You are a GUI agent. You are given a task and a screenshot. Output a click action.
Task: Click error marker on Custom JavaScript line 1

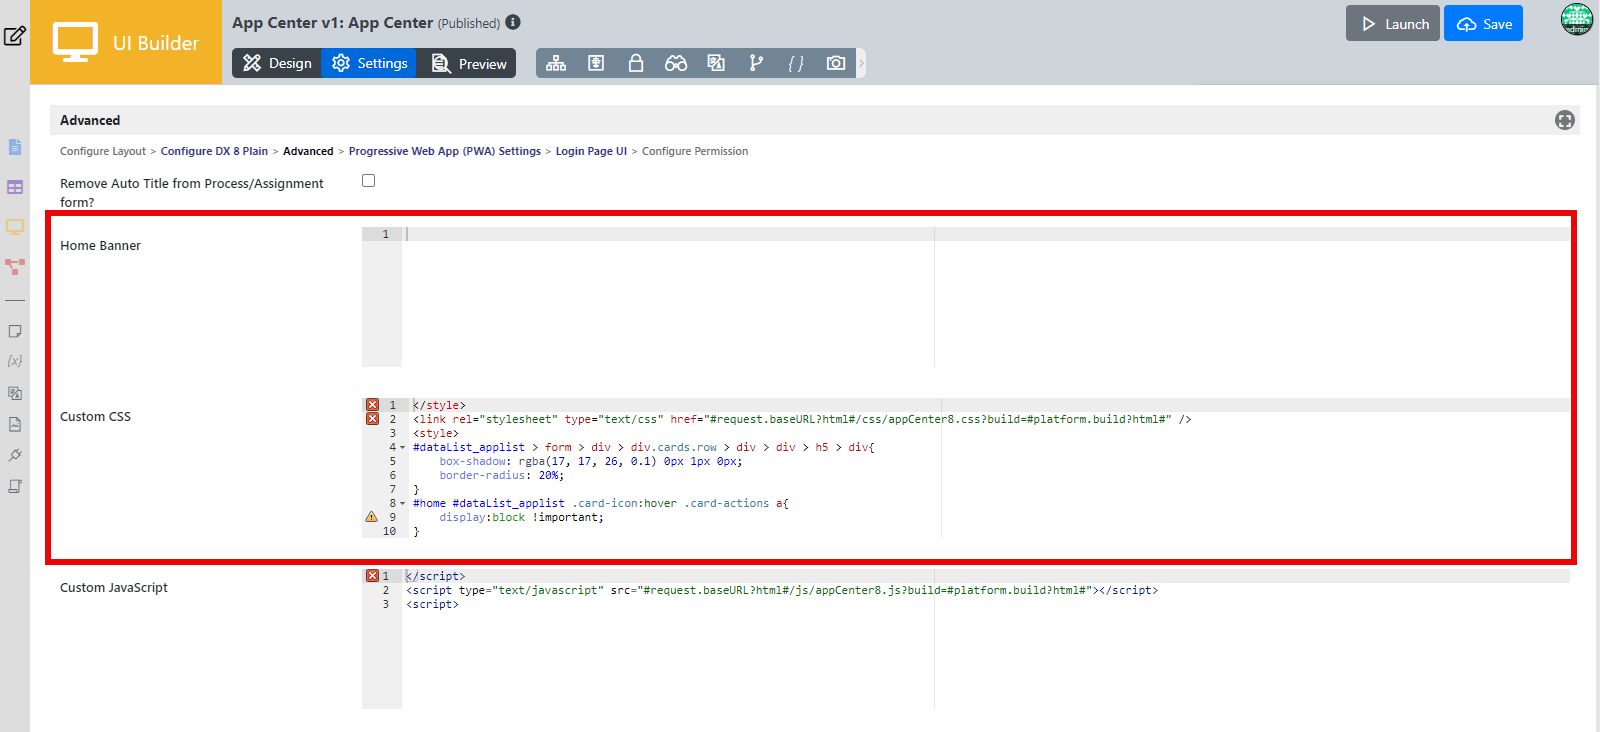(x=372, y=576)
